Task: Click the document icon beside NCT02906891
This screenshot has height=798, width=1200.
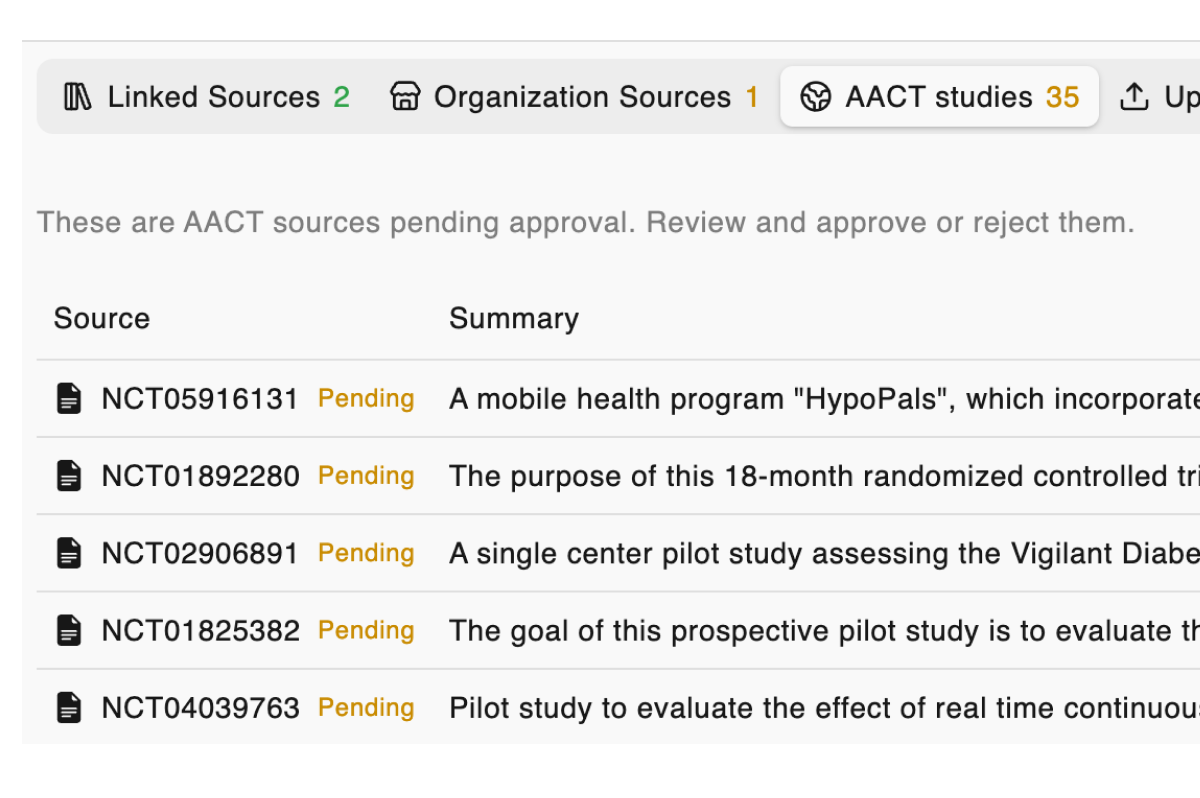Action: (x=69, y=553)
